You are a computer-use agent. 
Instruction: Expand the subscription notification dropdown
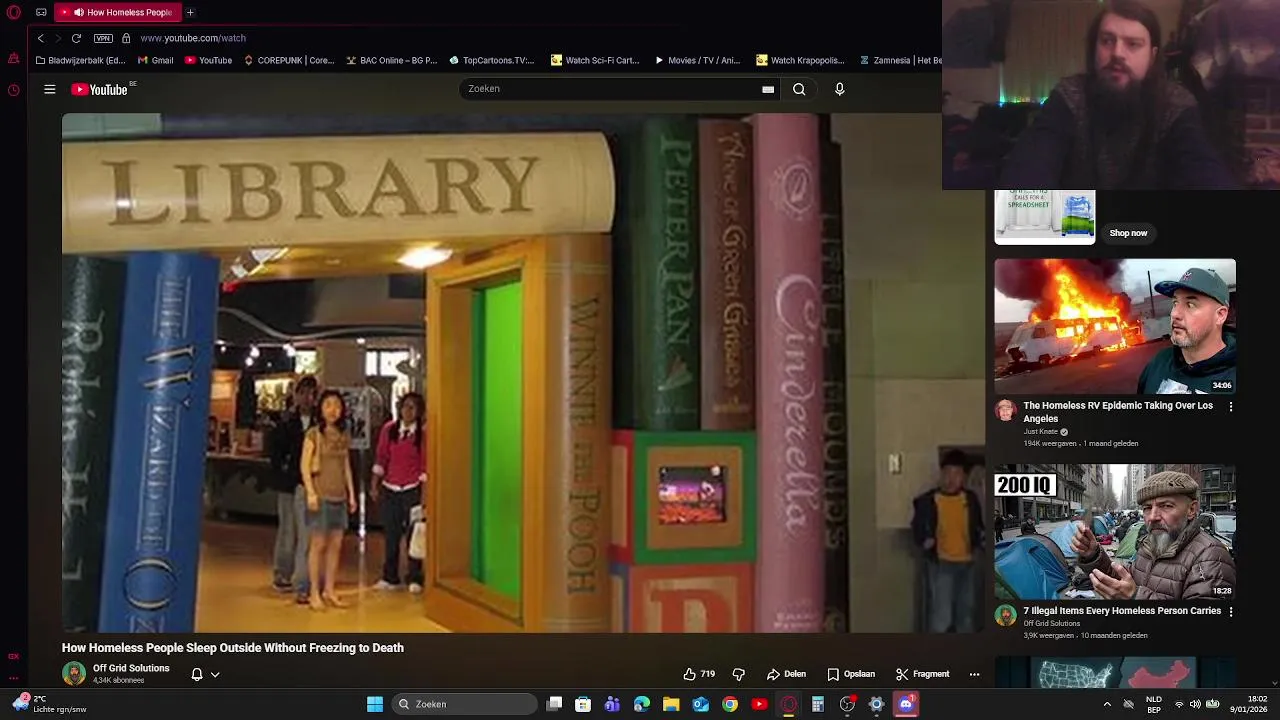[215, 674]
